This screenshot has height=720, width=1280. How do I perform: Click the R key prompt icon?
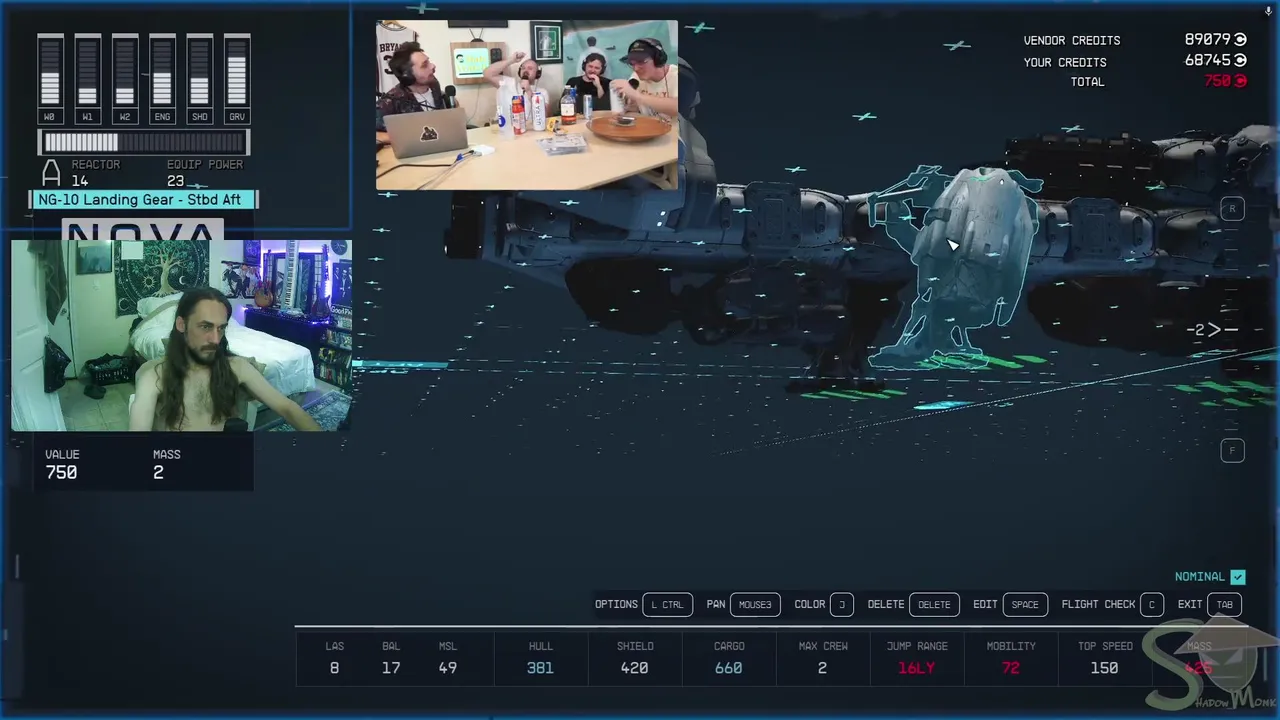coord(1232,208)
